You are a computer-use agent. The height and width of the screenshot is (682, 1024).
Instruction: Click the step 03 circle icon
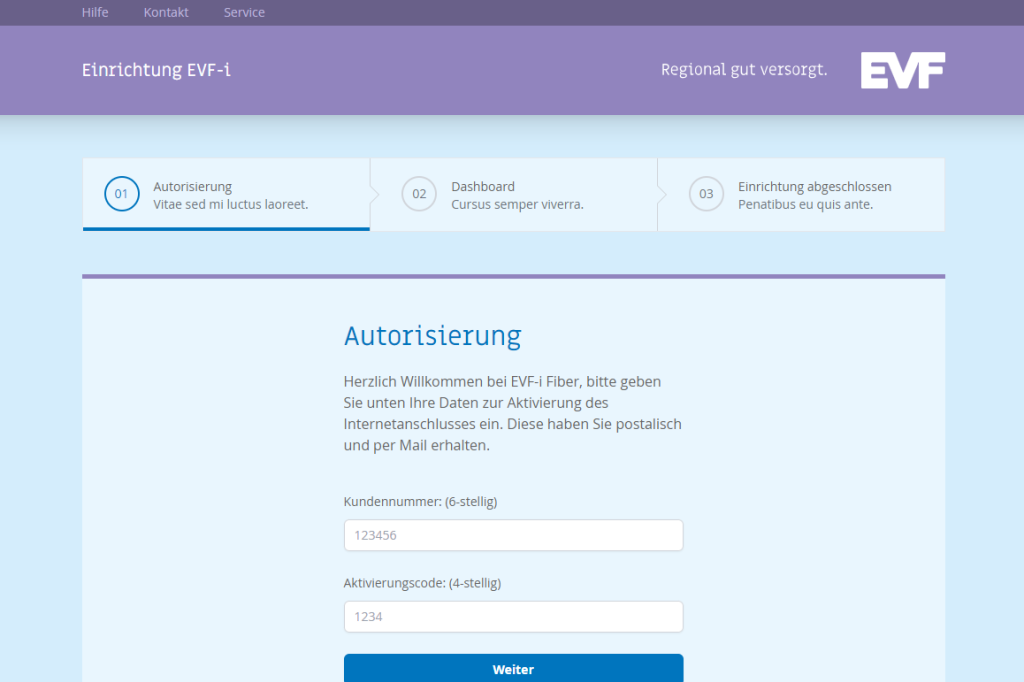706,194
